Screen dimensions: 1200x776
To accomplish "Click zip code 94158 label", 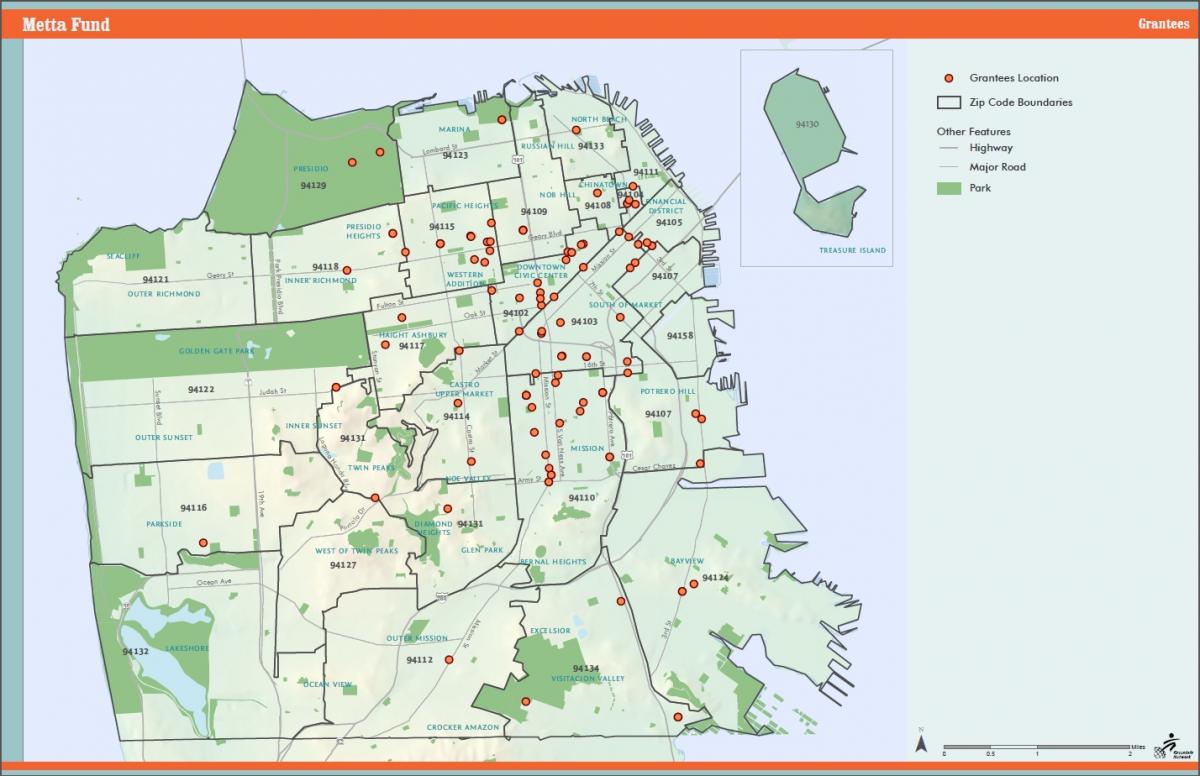I will pos(679,336).
